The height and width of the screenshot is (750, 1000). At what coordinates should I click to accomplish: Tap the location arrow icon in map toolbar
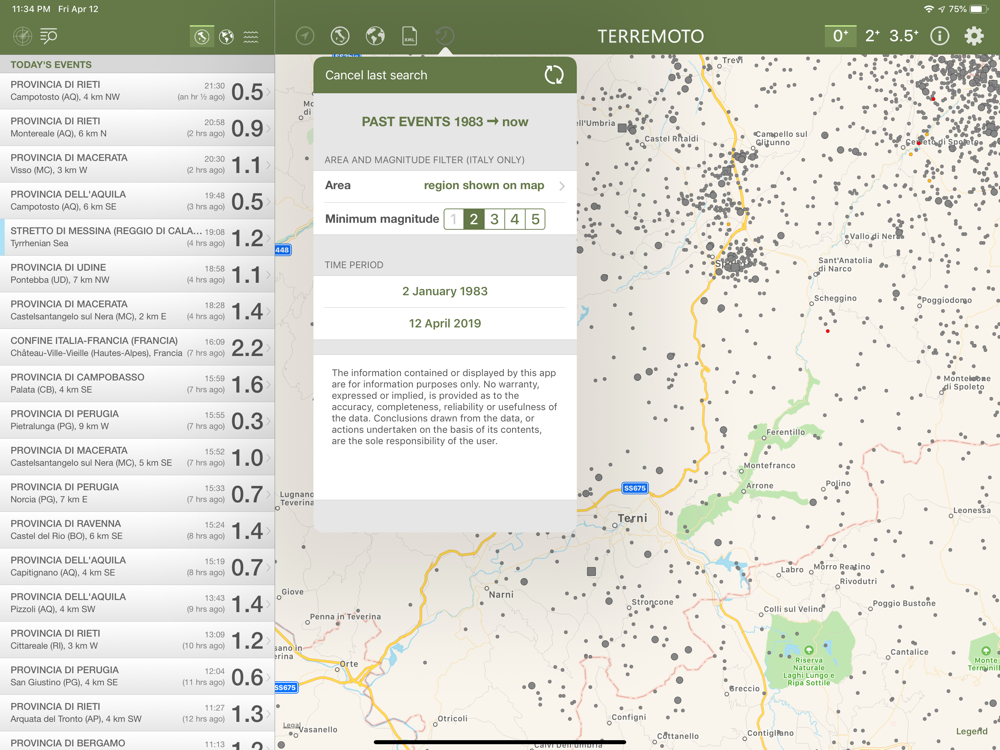305,36
